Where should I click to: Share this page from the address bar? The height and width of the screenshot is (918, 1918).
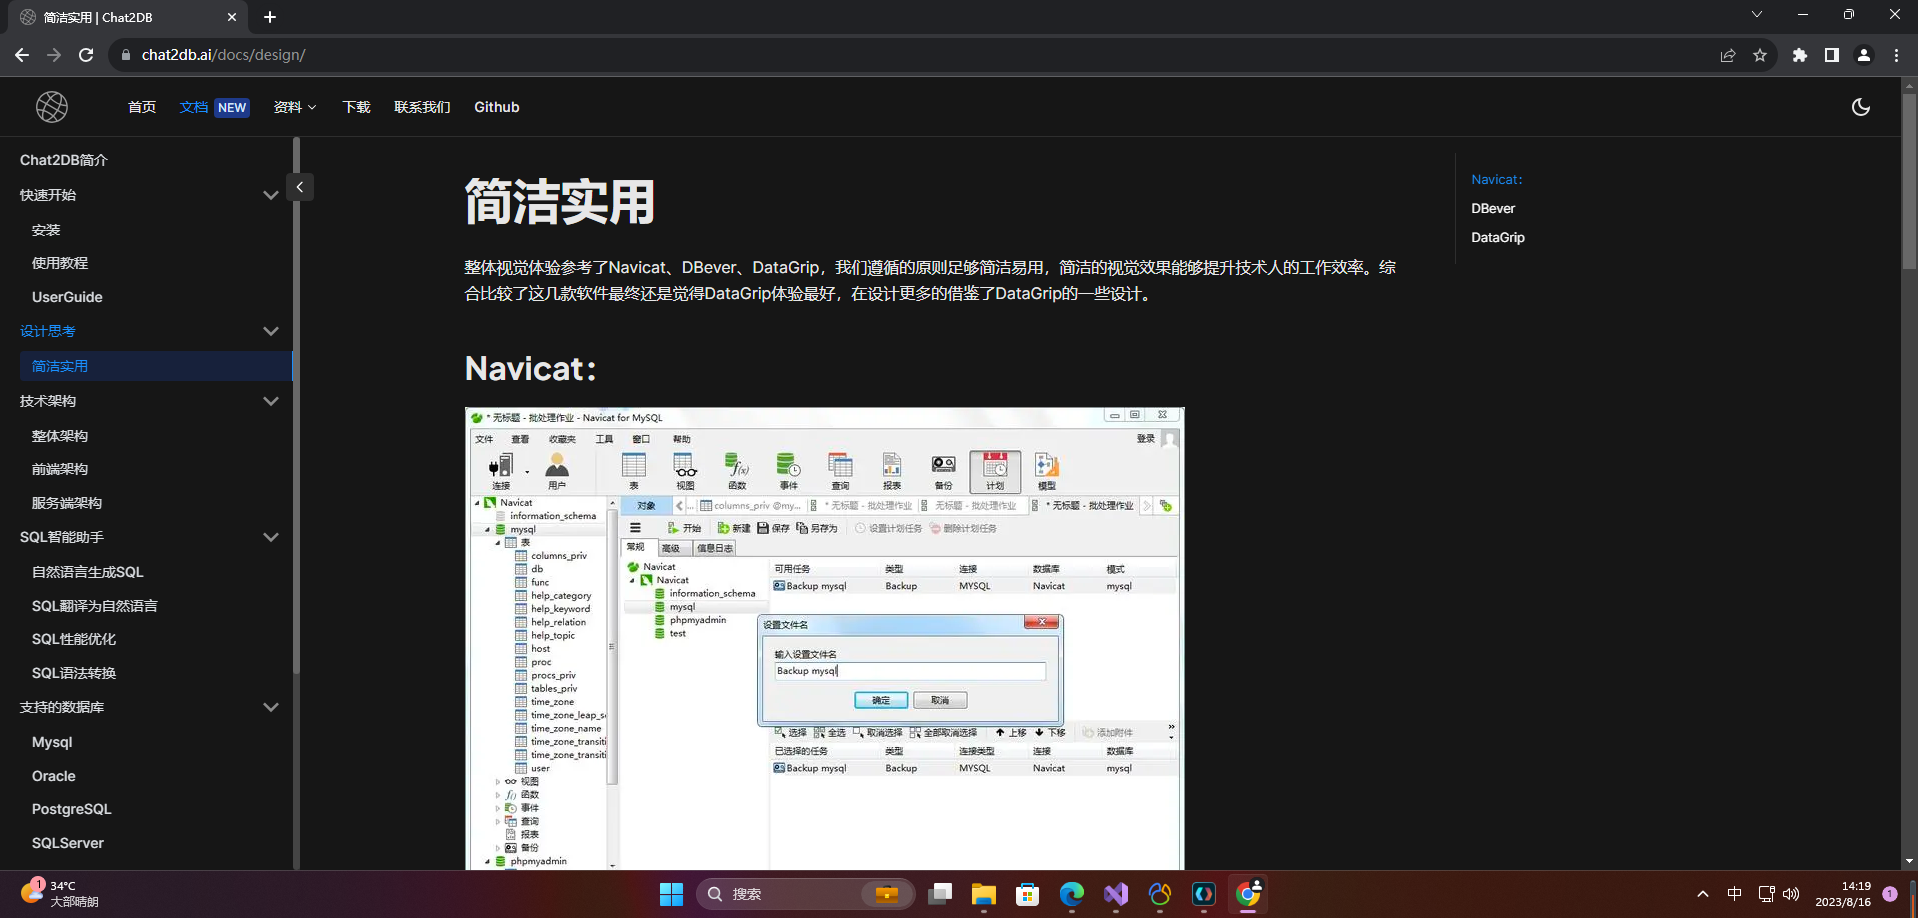point(1728,55)
